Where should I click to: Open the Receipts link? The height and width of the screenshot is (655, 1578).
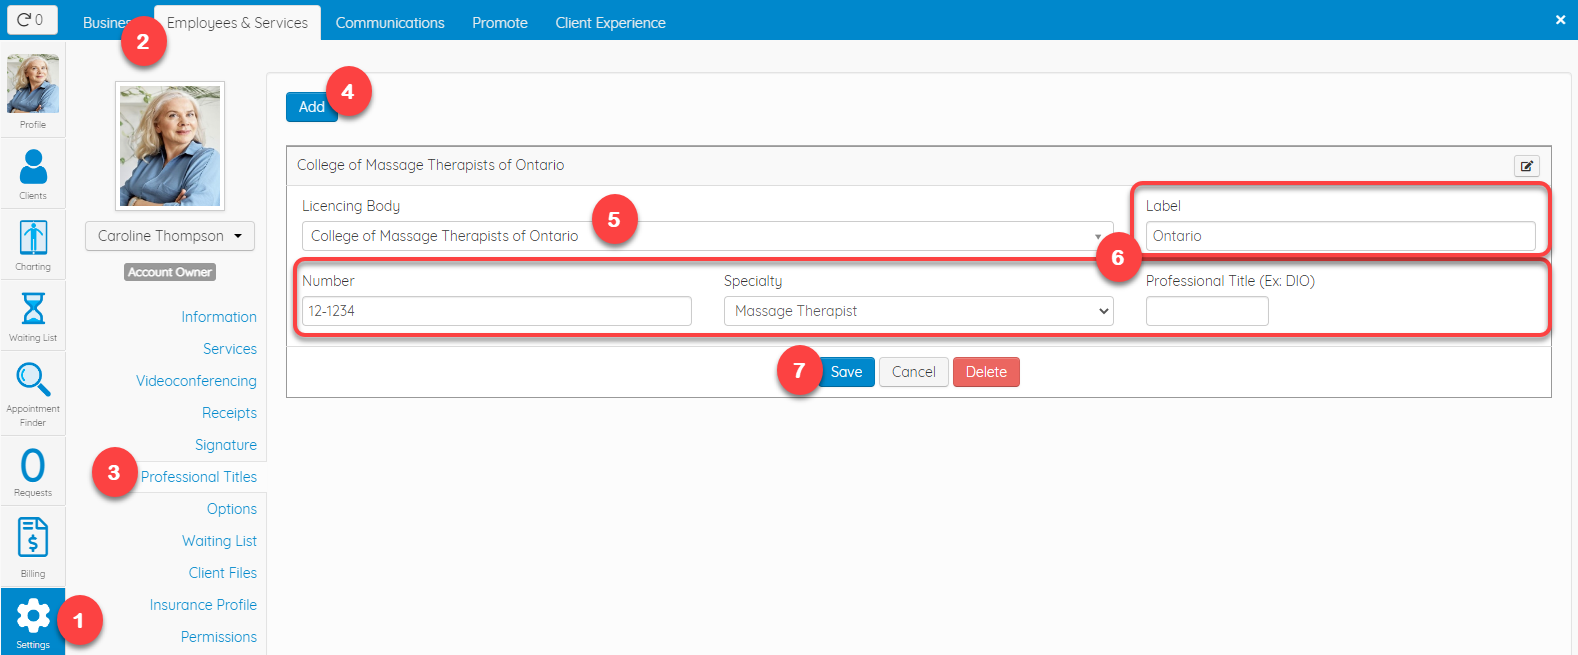tap(229, 413)
